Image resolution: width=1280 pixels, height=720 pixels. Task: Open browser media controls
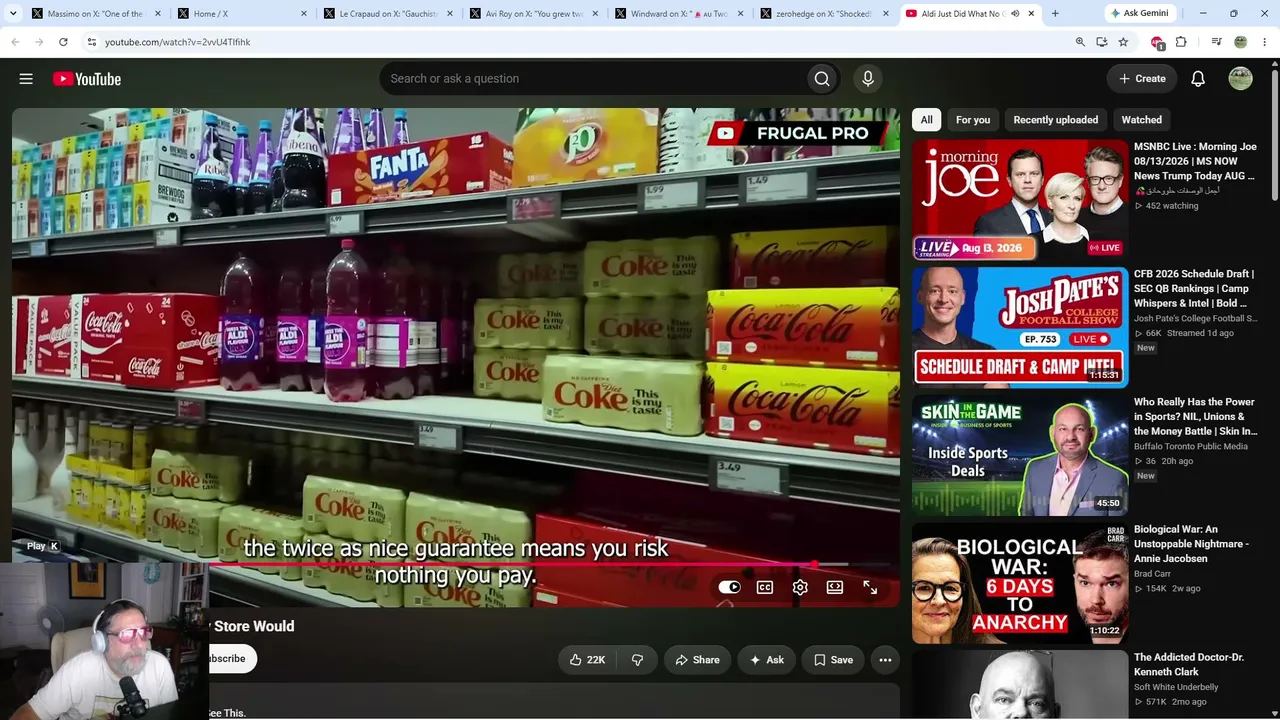(1216, 42)
